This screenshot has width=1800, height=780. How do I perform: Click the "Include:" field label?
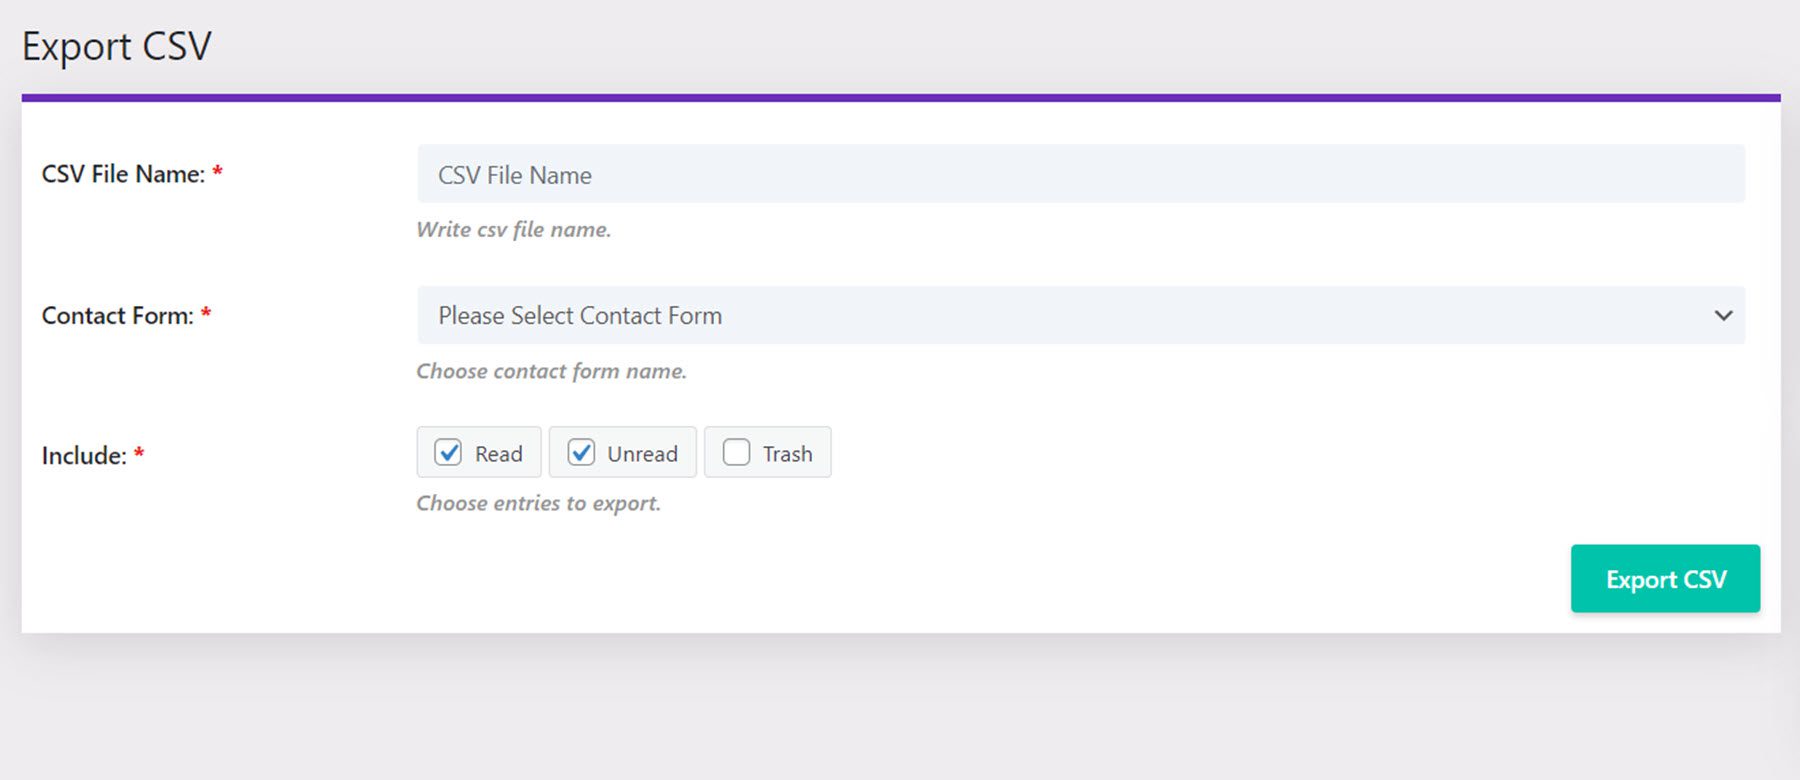point(84,456)
